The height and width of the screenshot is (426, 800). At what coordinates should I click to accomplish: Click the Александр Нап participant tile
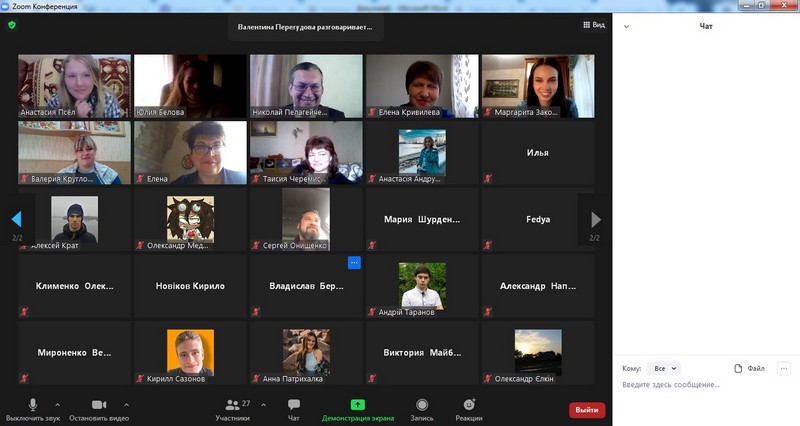click(x=538, y=286)
